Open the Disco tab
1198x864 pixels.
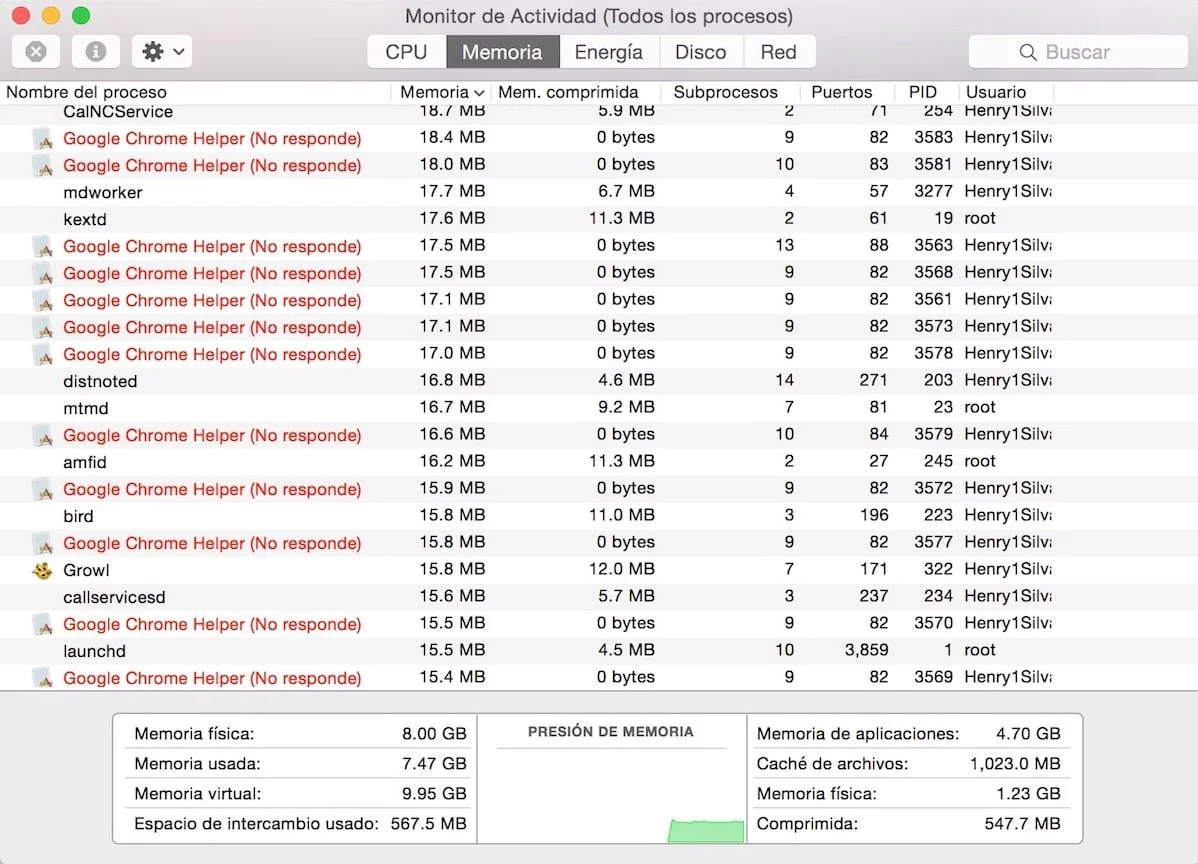[x=701, y=52]
